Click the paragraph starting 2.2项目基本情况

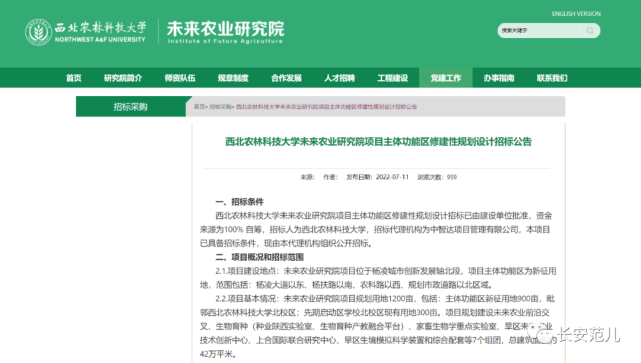click(377, 326)
